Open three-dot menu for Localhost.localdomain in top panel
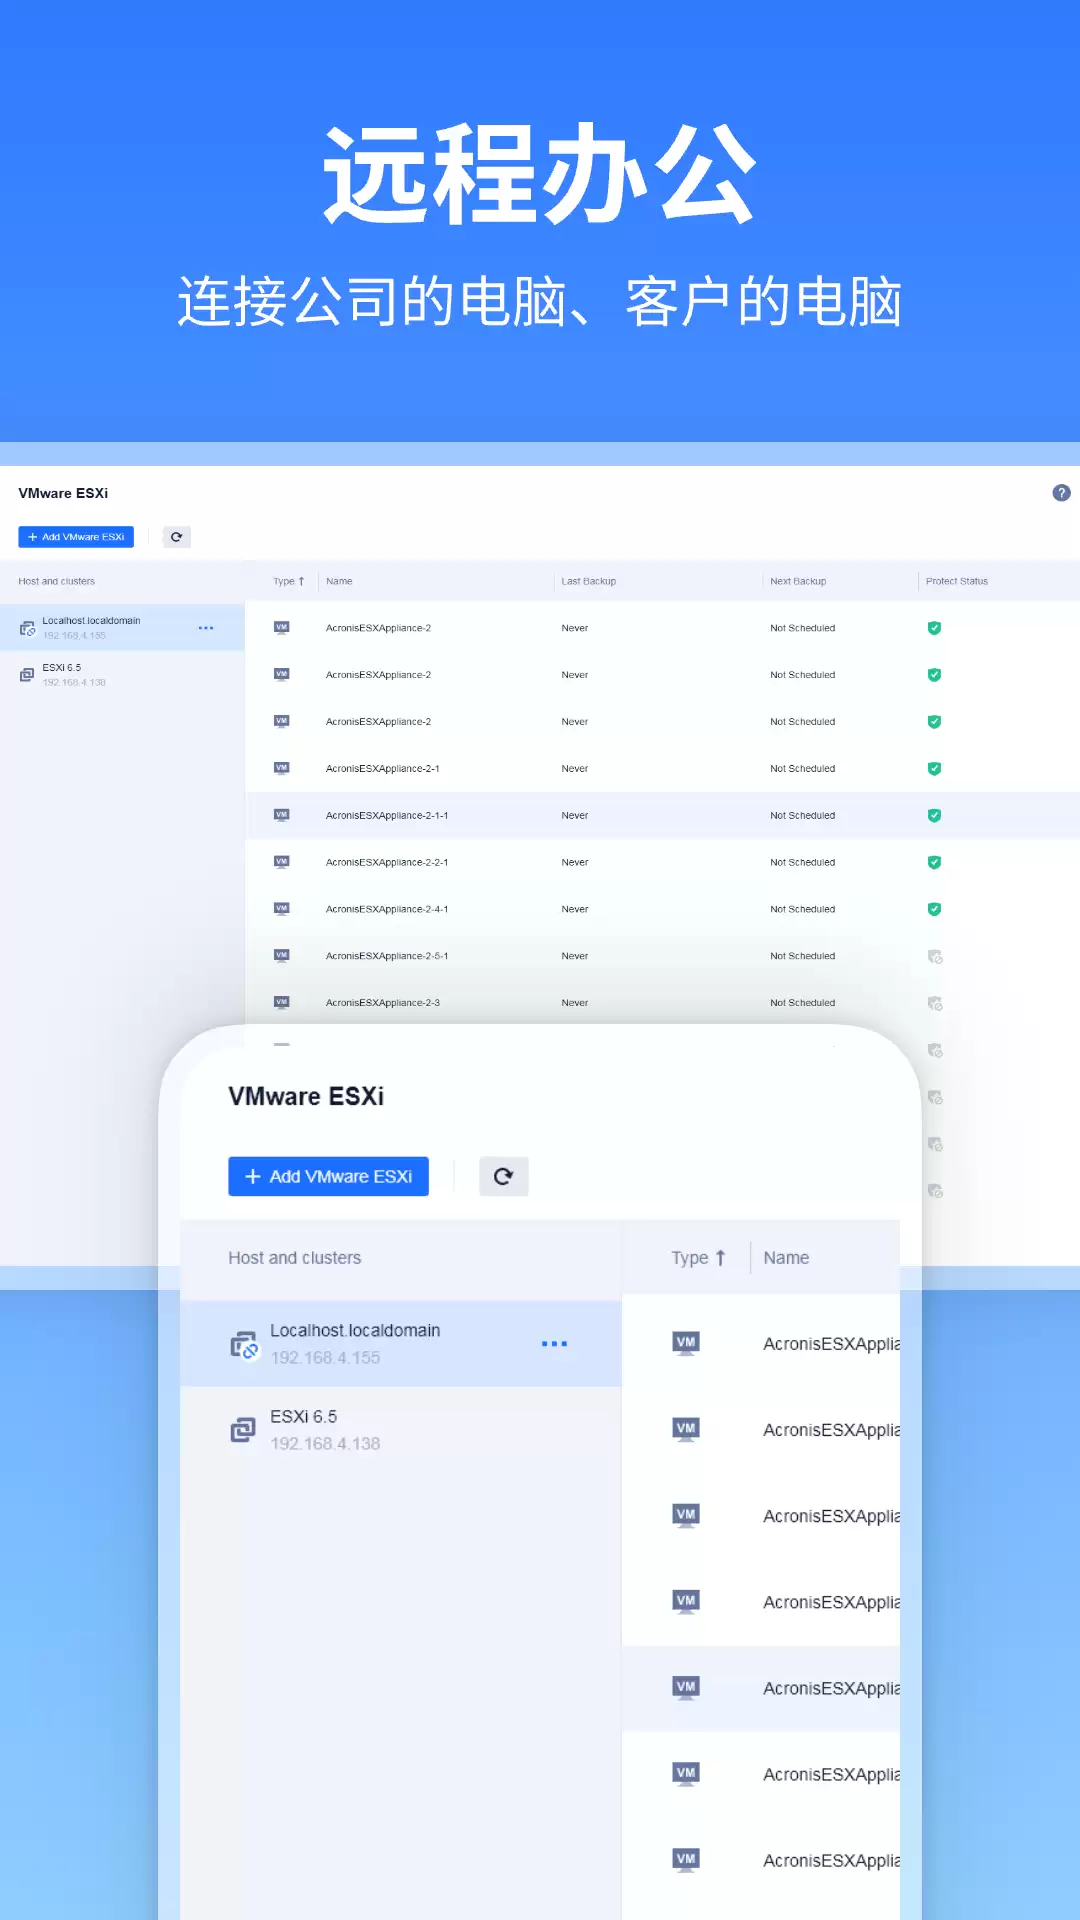Image resolution: width=1080 pixels, height=1920 pixels. click(206, 628)
